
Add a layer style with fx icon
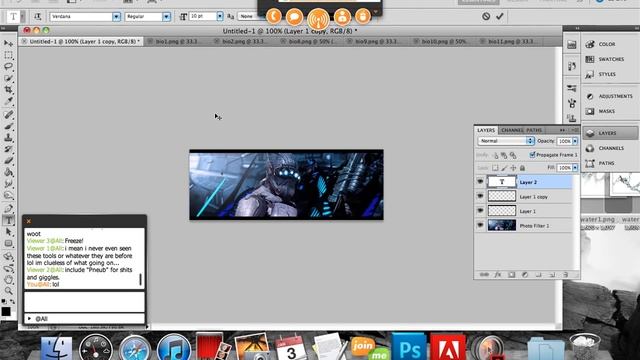pyautogui.click(x=498, y=275)
